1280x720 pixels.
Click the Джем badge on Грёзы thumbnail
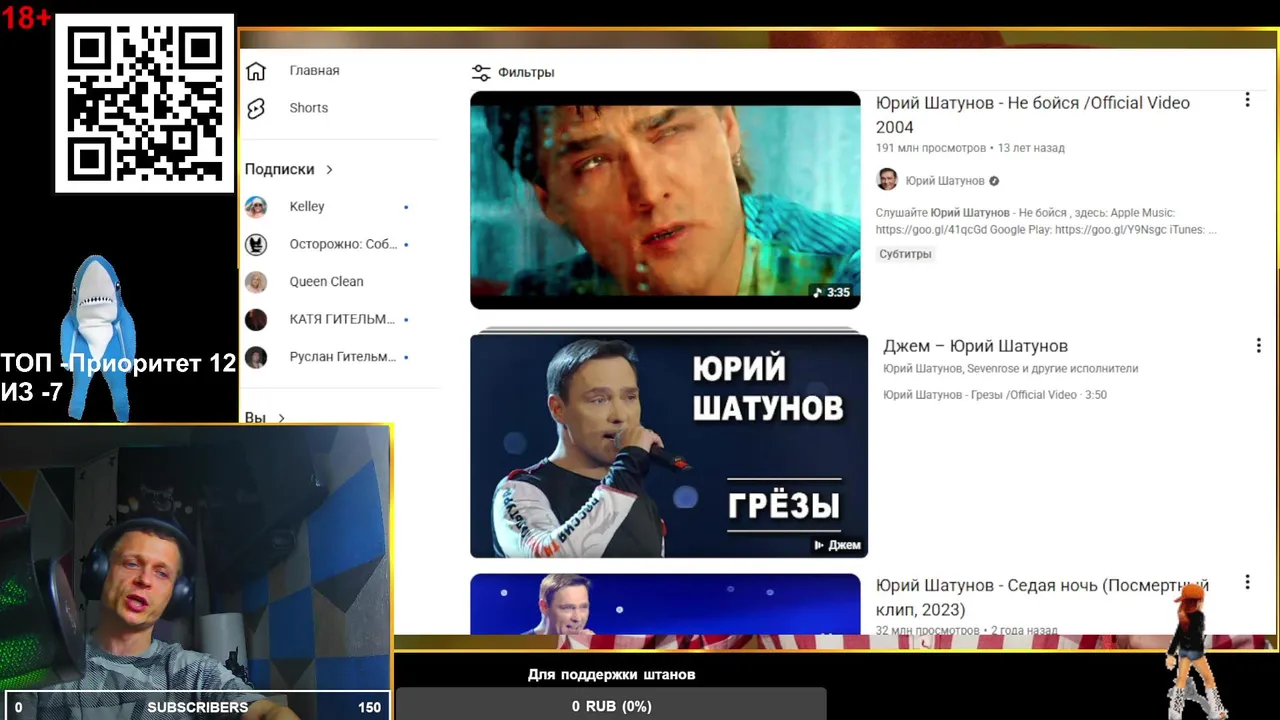837,545
